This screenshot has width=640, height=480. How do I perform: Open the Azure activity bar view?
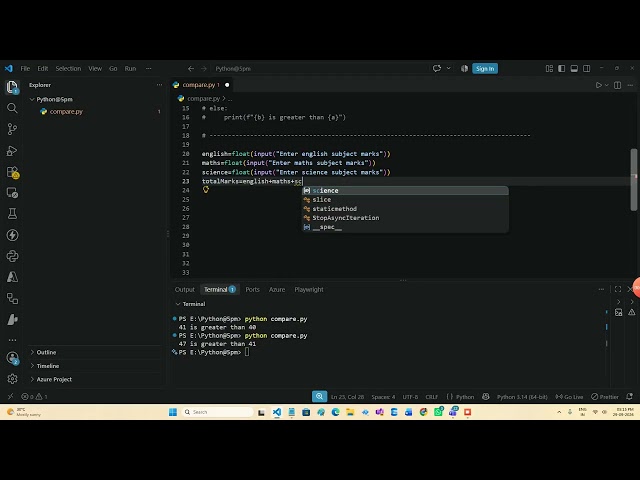[12, 277]
